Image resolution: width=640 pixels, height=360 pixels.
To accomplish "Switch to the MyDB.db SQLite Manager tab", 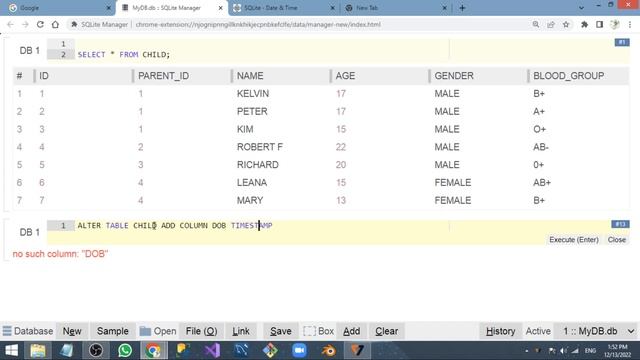I will tap(171, 8).
